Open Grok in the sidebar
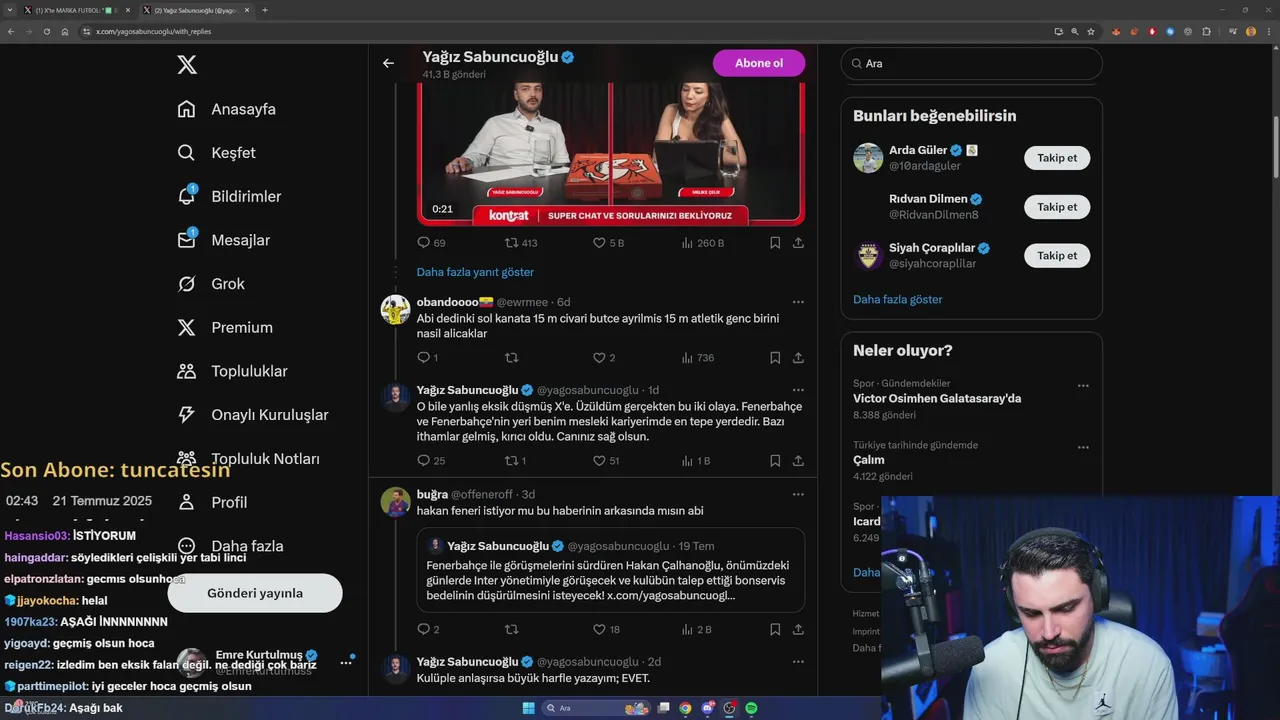This screenshot has height=720, width=1280. pyautogui.click(x=210, y=284)
